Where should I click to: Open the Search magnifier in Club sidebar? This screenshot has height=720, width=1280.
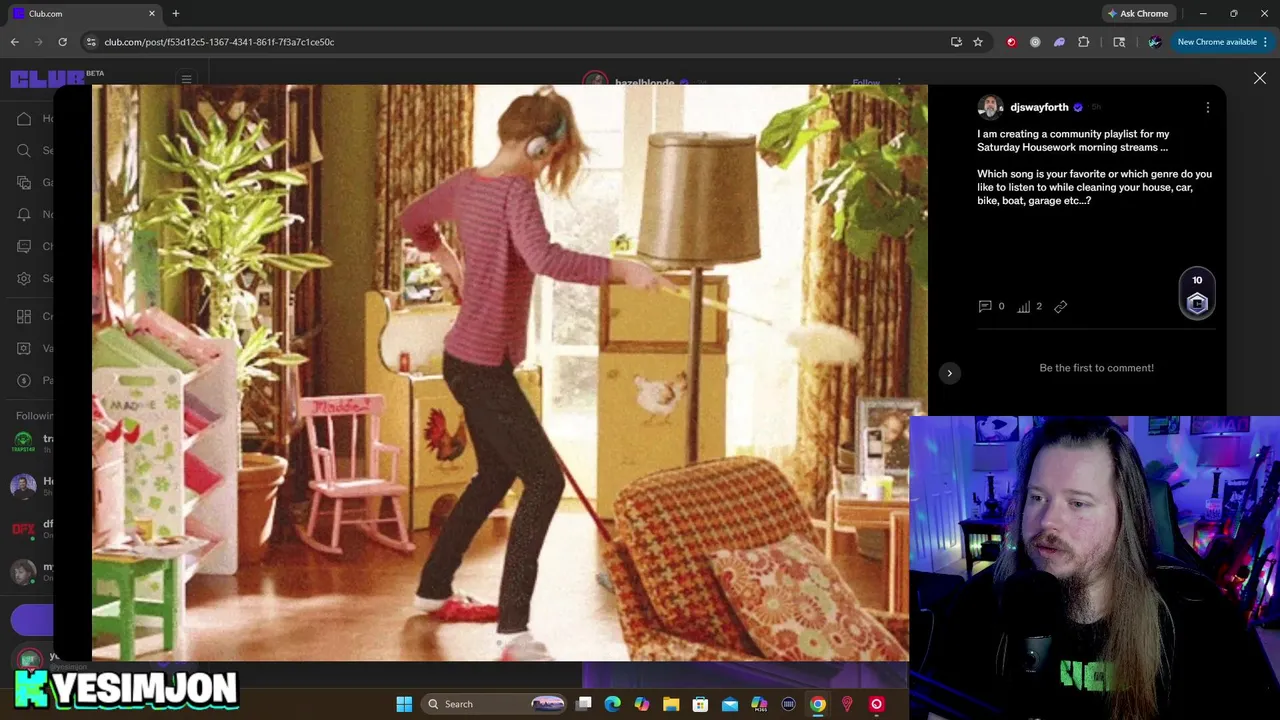point(24,150)
